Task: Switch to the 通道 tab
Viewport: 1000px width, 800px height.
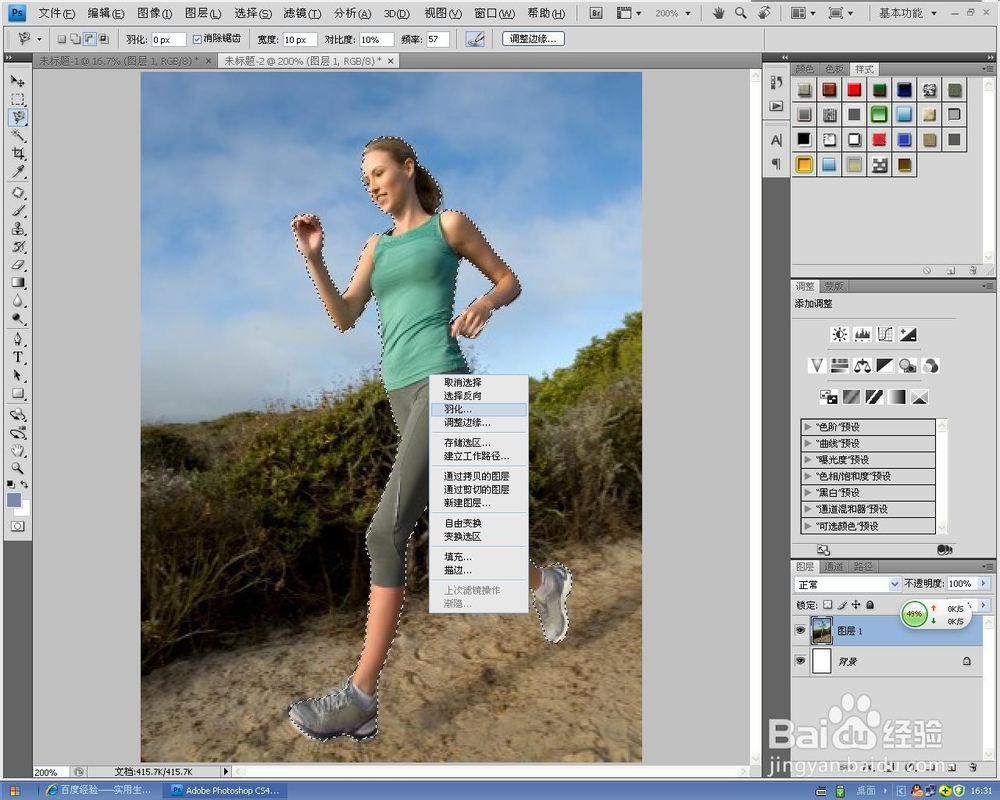Action: tap(833, 567)
